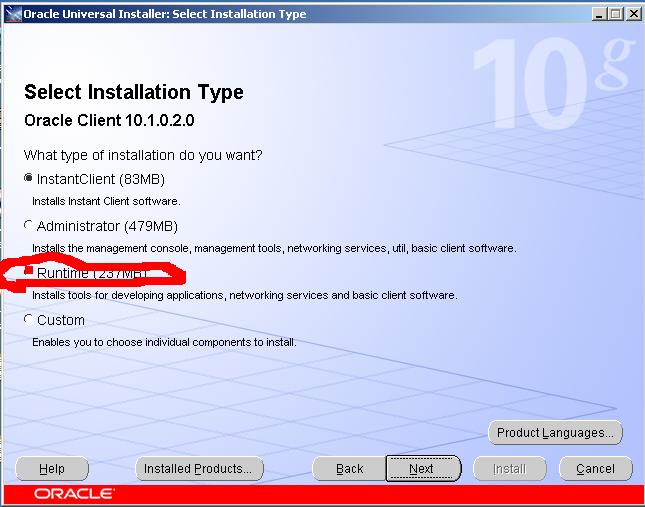645x507 pixels.
Task: Cancel the Oracle installer
Action: pyautogui.click(x=595, y=468)
